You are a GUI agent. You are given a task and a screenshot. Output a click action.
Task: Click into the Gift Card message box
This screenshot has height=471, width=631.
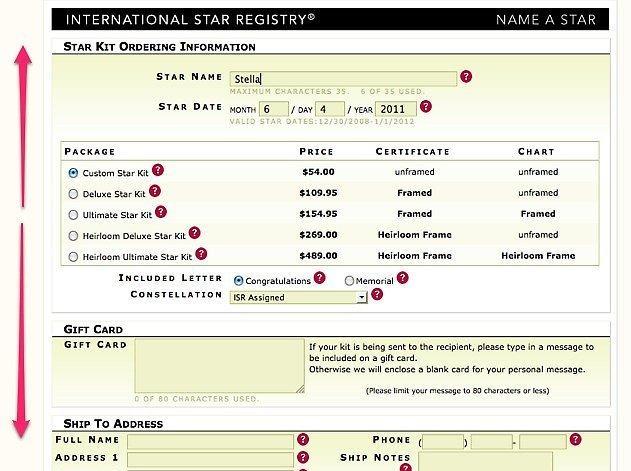[x=219, y=366]
